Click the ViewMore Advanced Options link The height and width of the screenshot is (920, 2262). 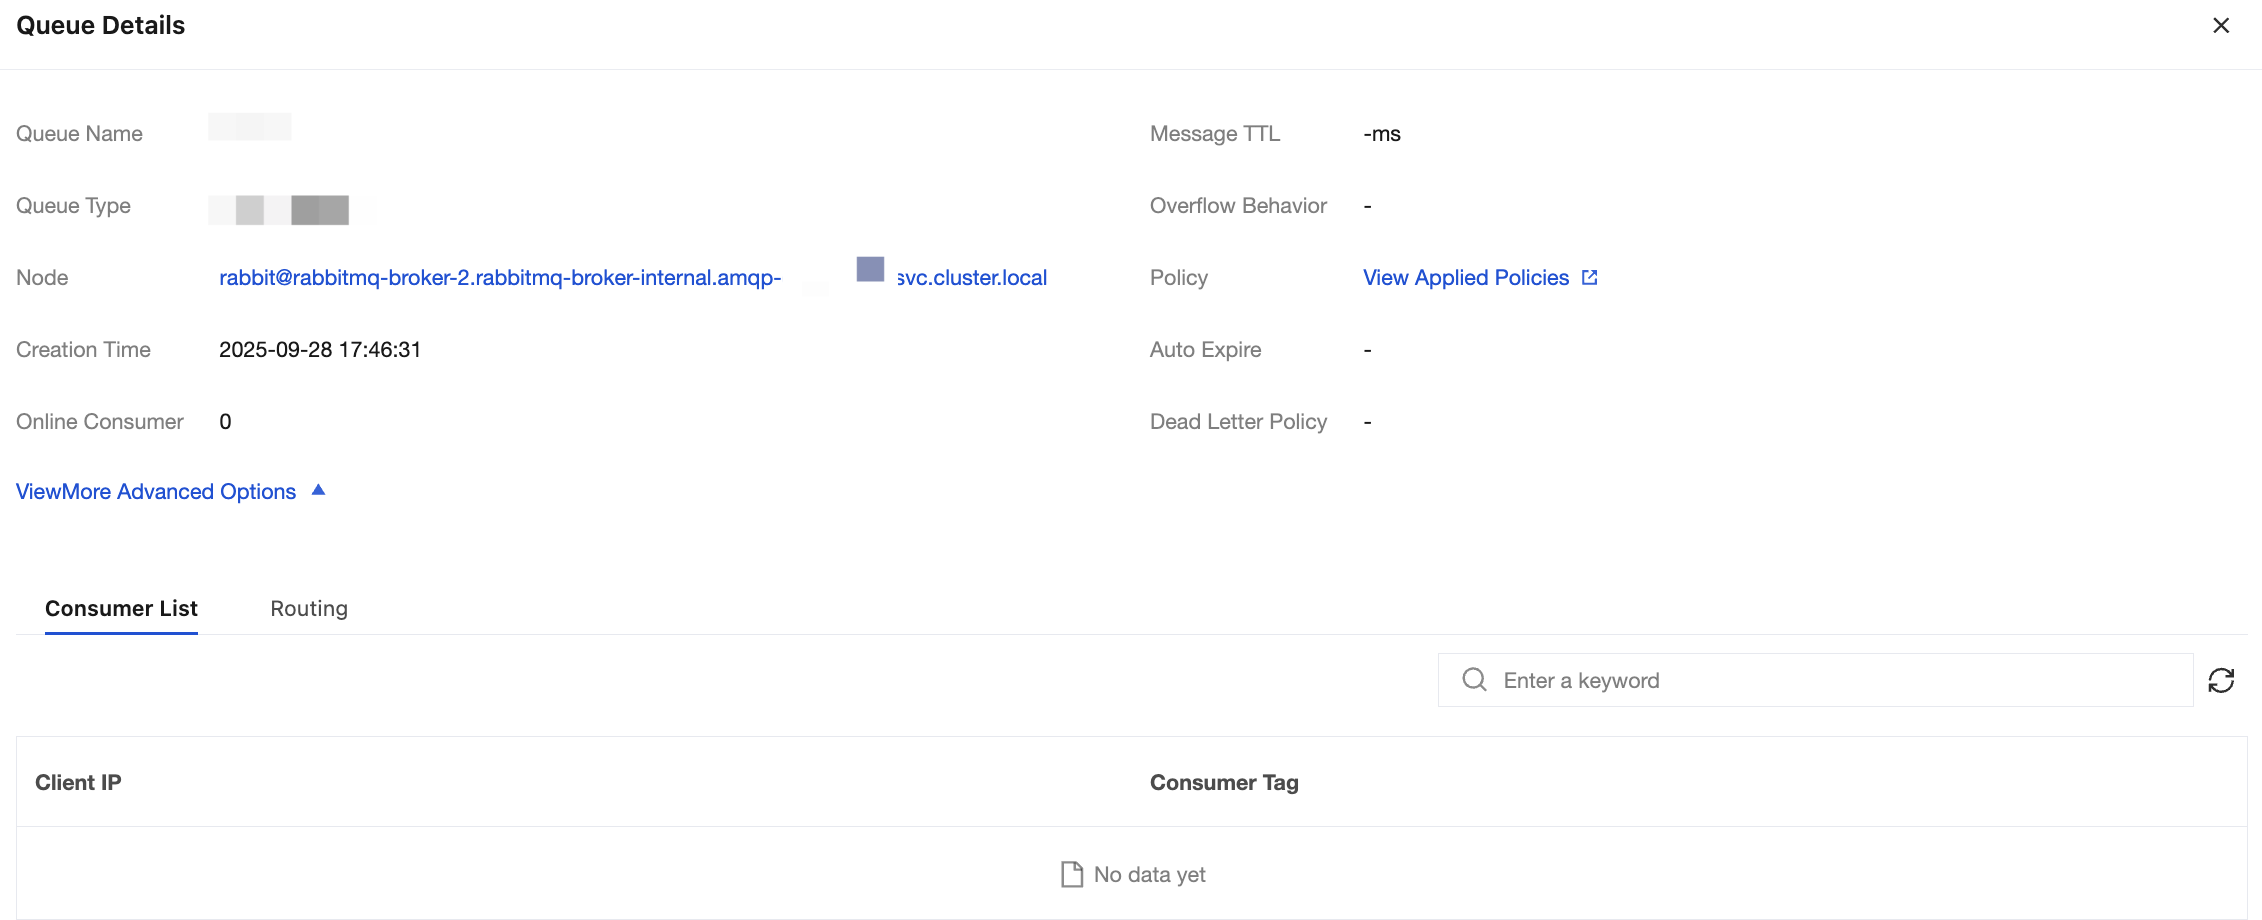156,492
